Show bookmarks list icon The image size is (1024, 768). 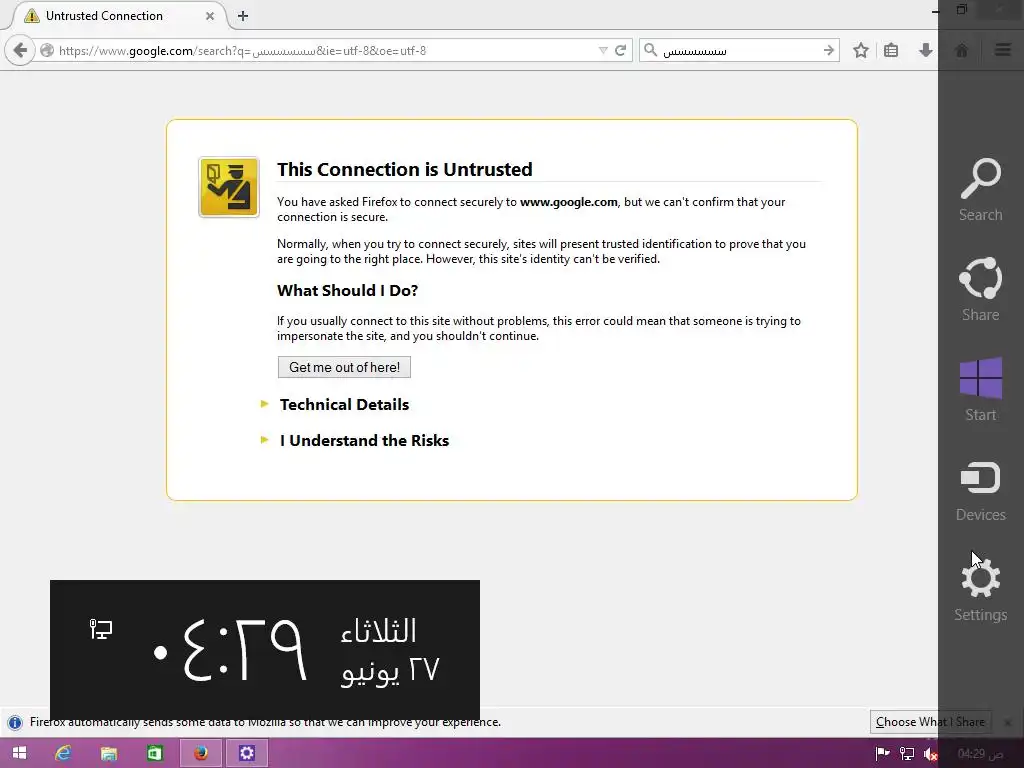[891, 50]
